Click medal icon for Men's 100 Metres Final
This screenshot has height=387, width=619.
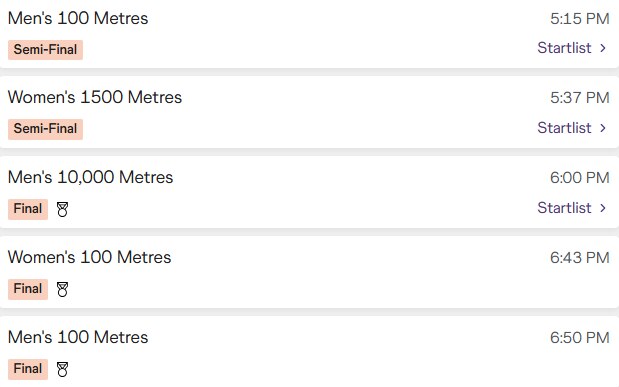pyautogui.click(x=62, y=370)
